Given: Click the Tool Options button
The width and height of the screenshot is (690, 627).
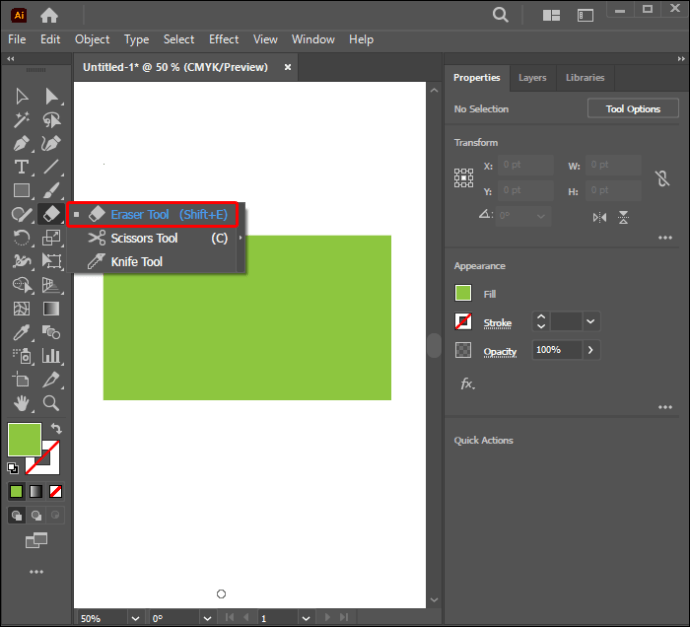Looking at the screenshot, I should coord(633,109).
